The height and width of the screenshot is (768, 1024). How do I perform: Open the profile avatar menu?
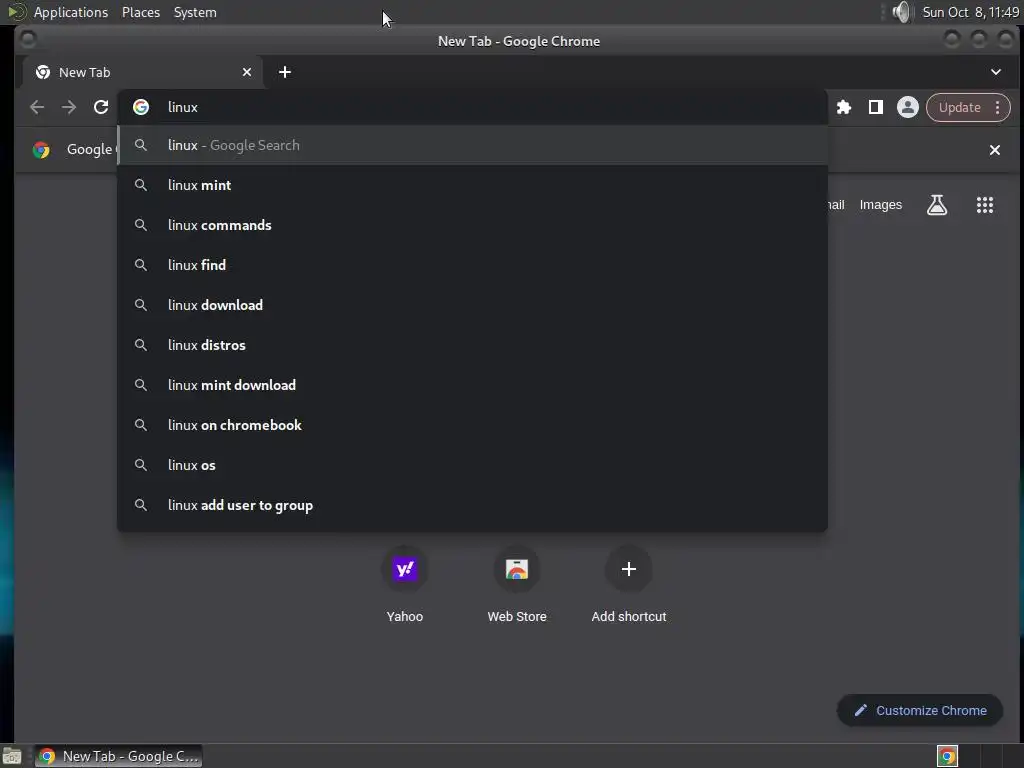pyautogui.click(x=907, y=108)
